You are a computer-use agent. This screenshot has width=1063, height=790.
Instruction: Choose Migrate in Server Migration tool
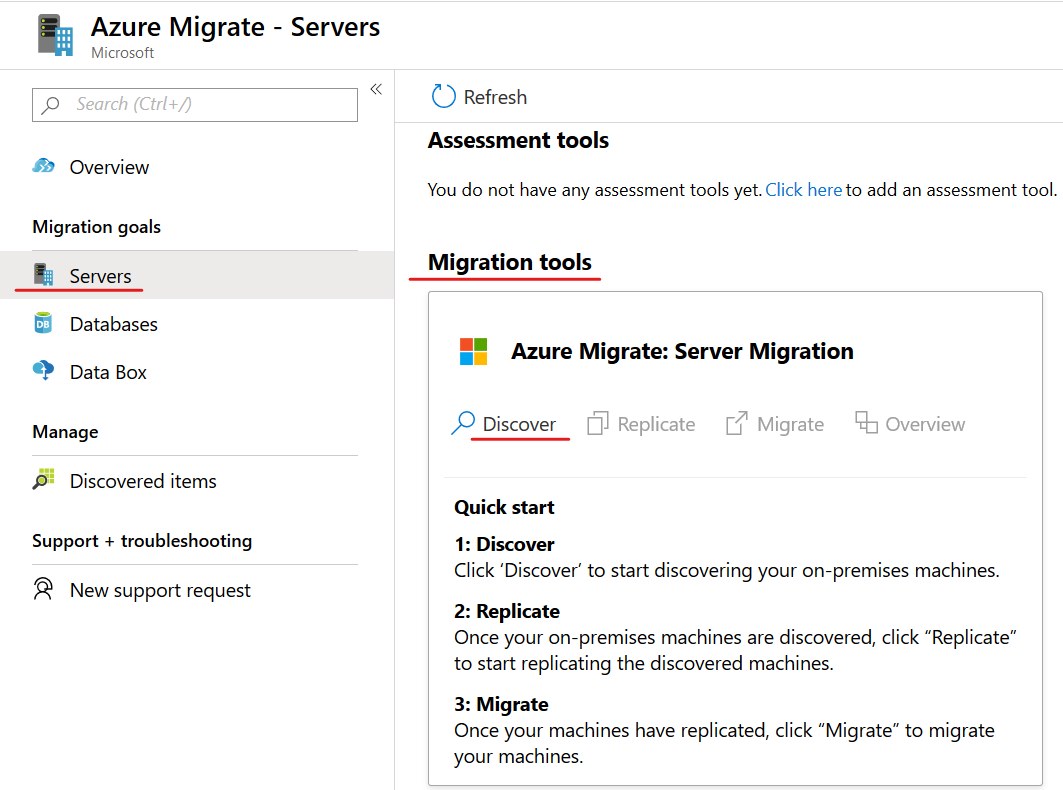point(790,424)
